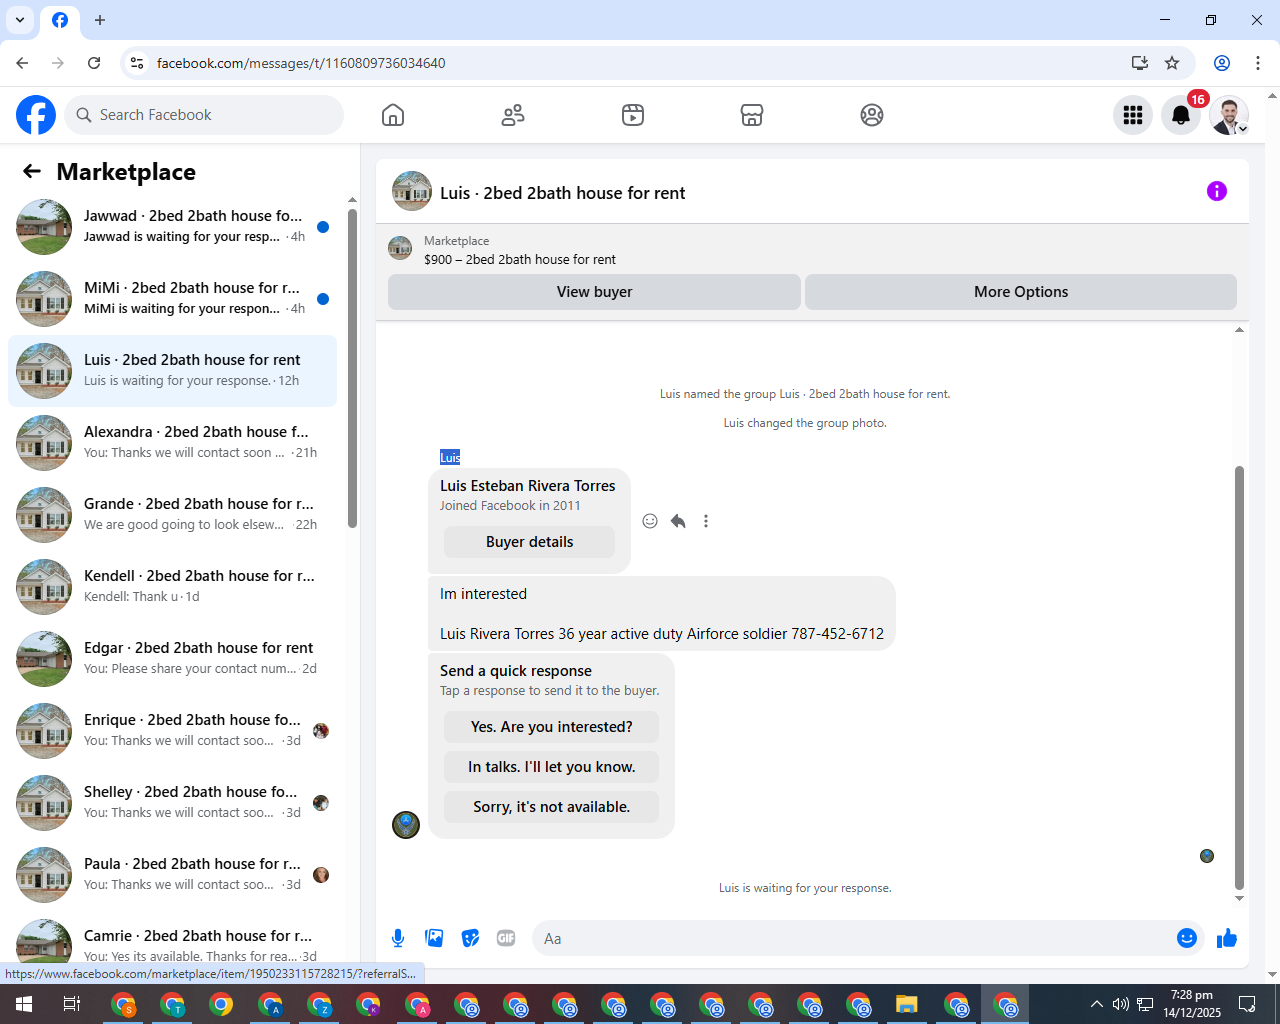The height and width of the screenshot is (1024, 1280).
Task: Open Alexandra conversation in list
Action: pyautogui.click(x=172, y=443)
